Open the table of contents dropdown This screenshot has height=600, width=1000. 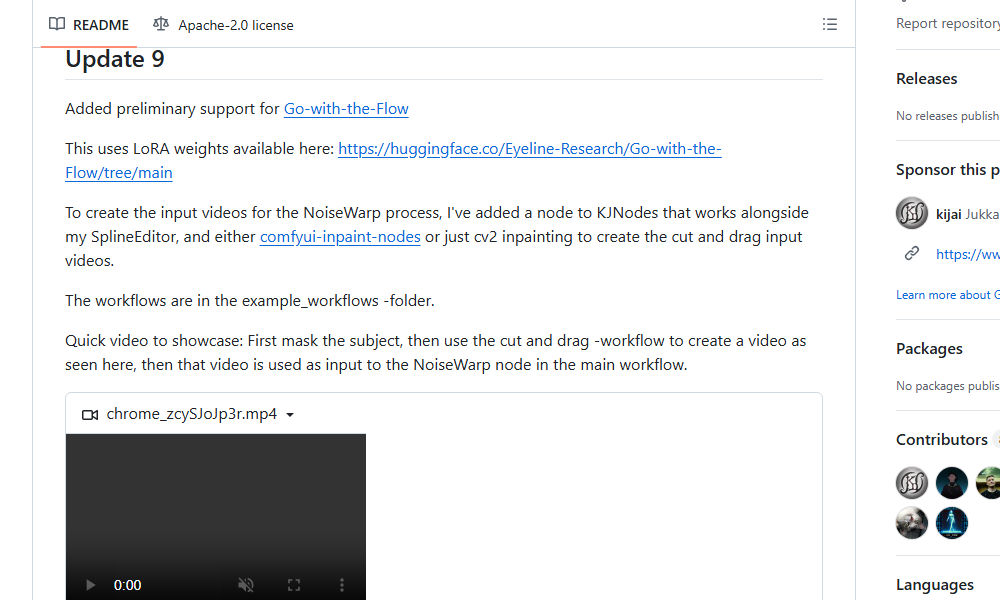click(x=830, y=24)
